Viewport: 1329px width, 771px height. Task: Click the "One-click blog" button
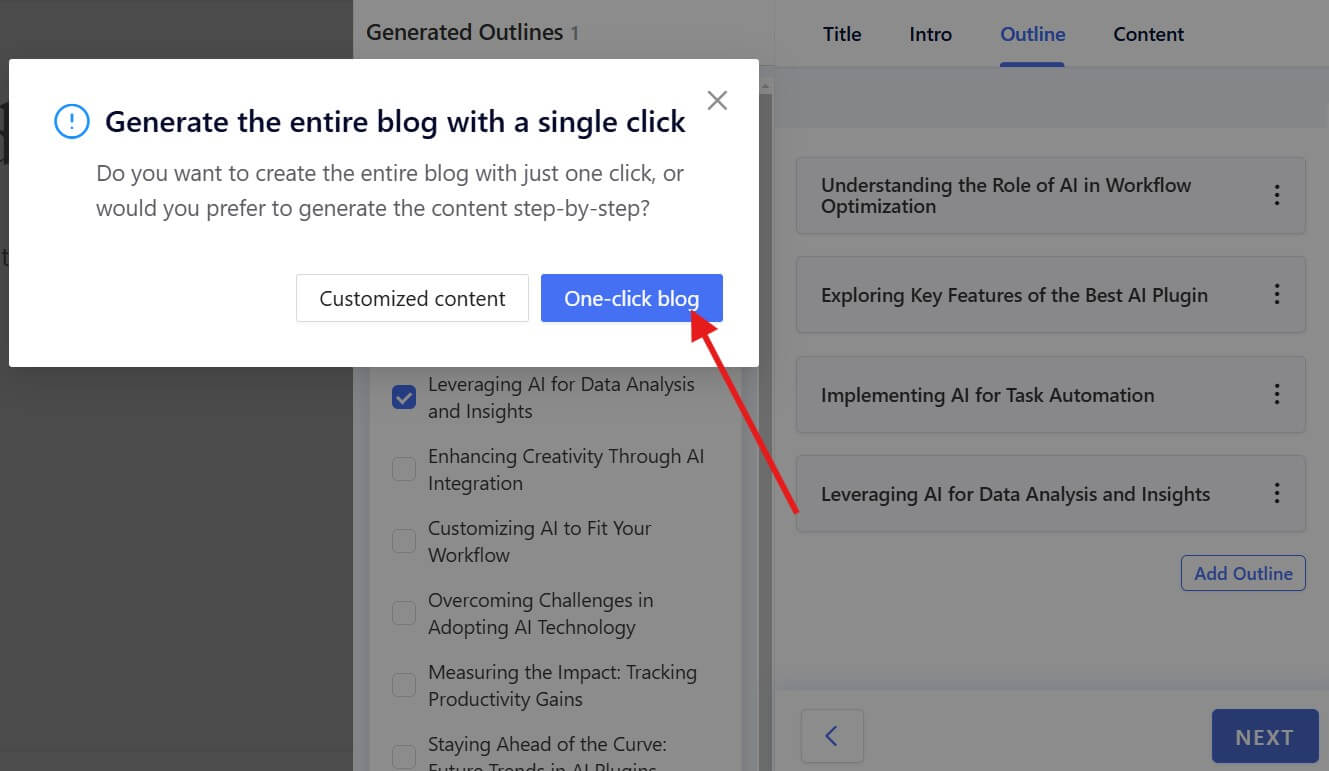[631, 298]
